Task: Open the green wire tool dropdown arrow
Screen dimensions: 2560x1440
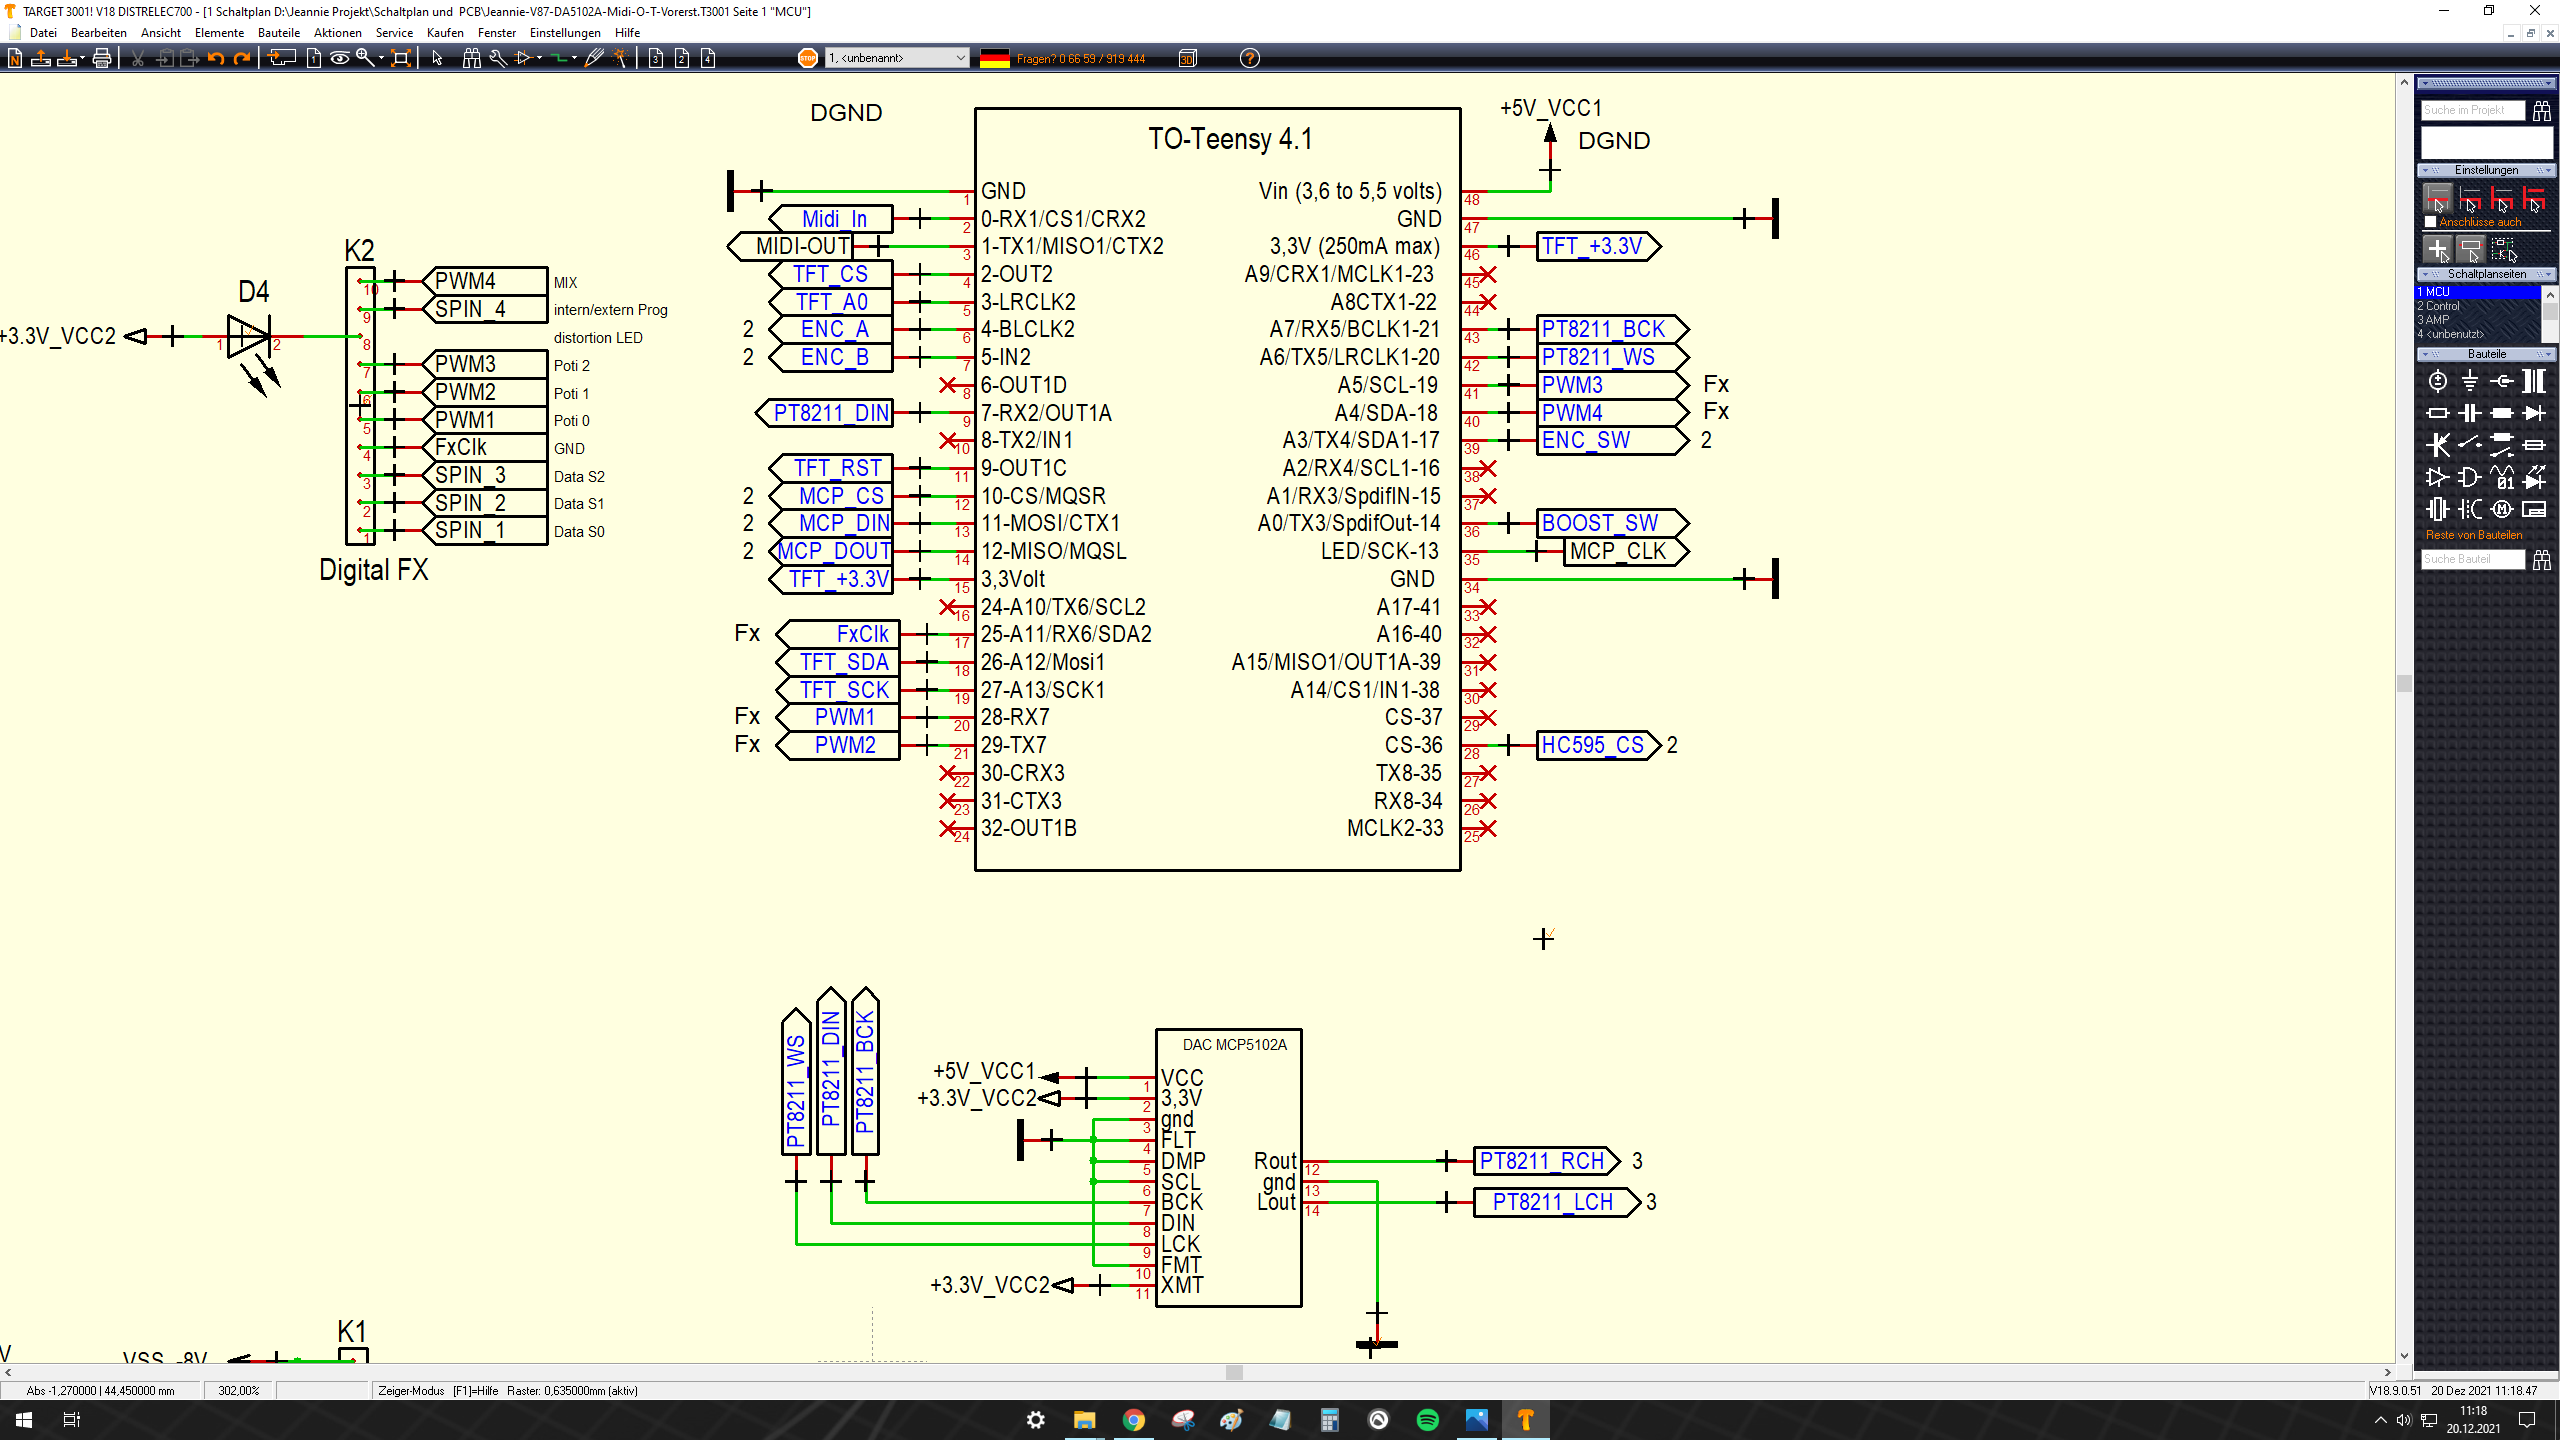Action: [574, 58]
